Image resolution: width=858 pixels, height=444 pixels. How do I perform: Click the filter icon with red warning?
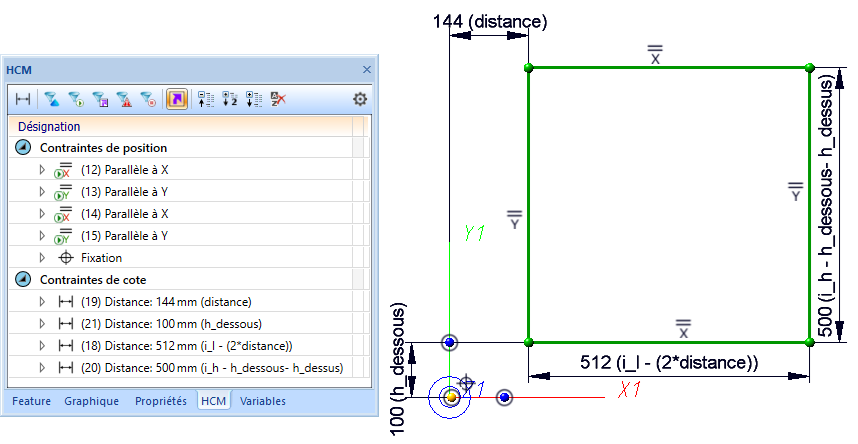tap(124, 99)
